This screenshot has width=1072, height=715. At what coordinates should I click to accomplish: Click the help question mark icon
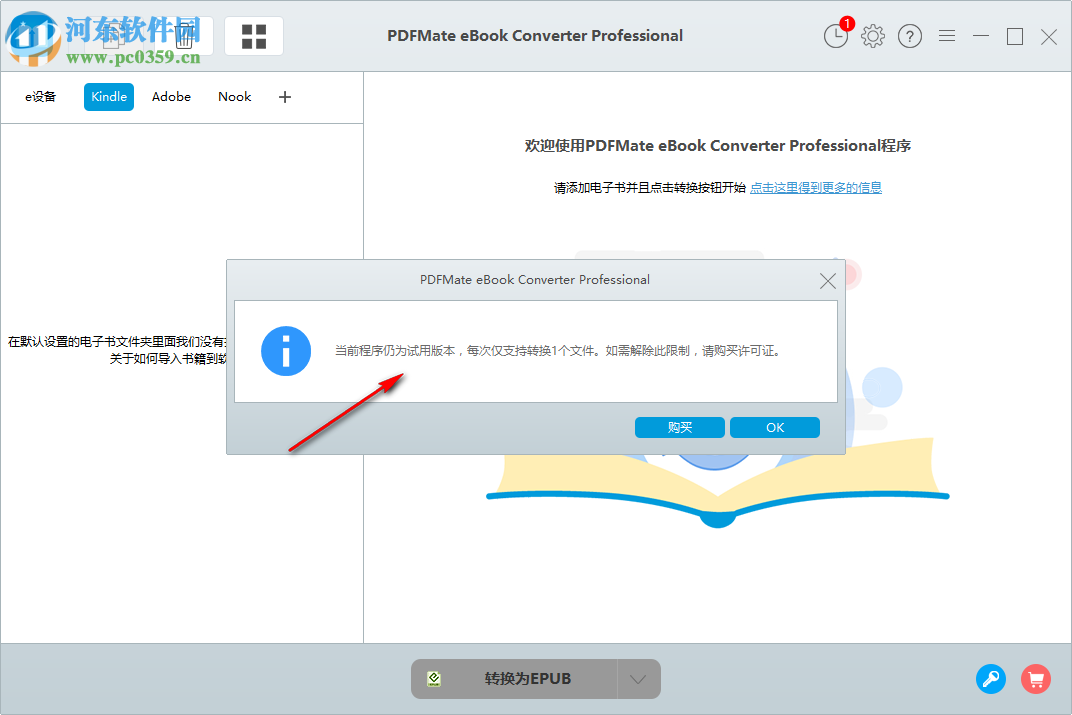909,36
